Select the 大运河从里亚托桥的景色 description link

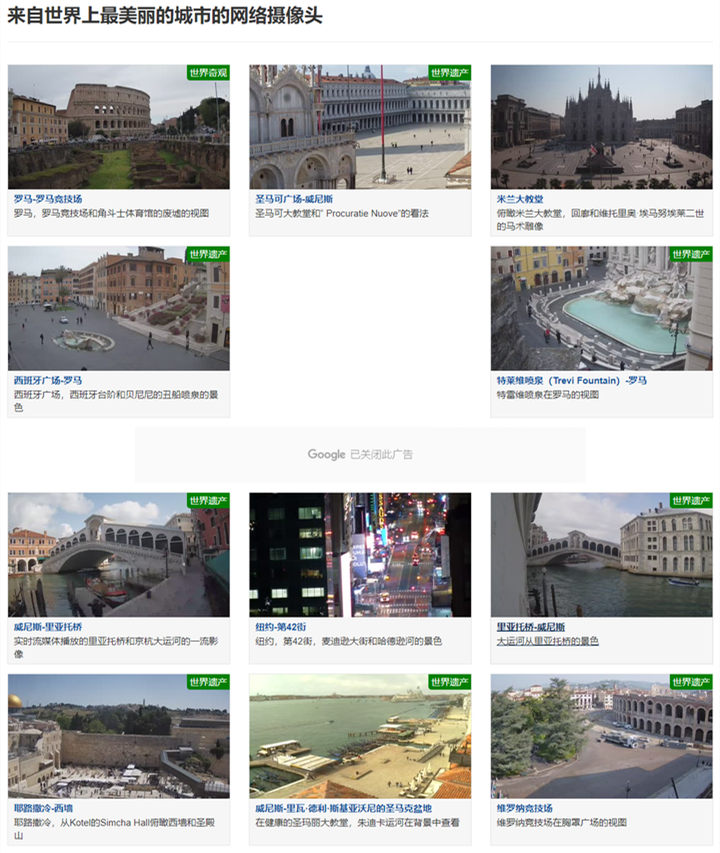click(x=547, y=641)
